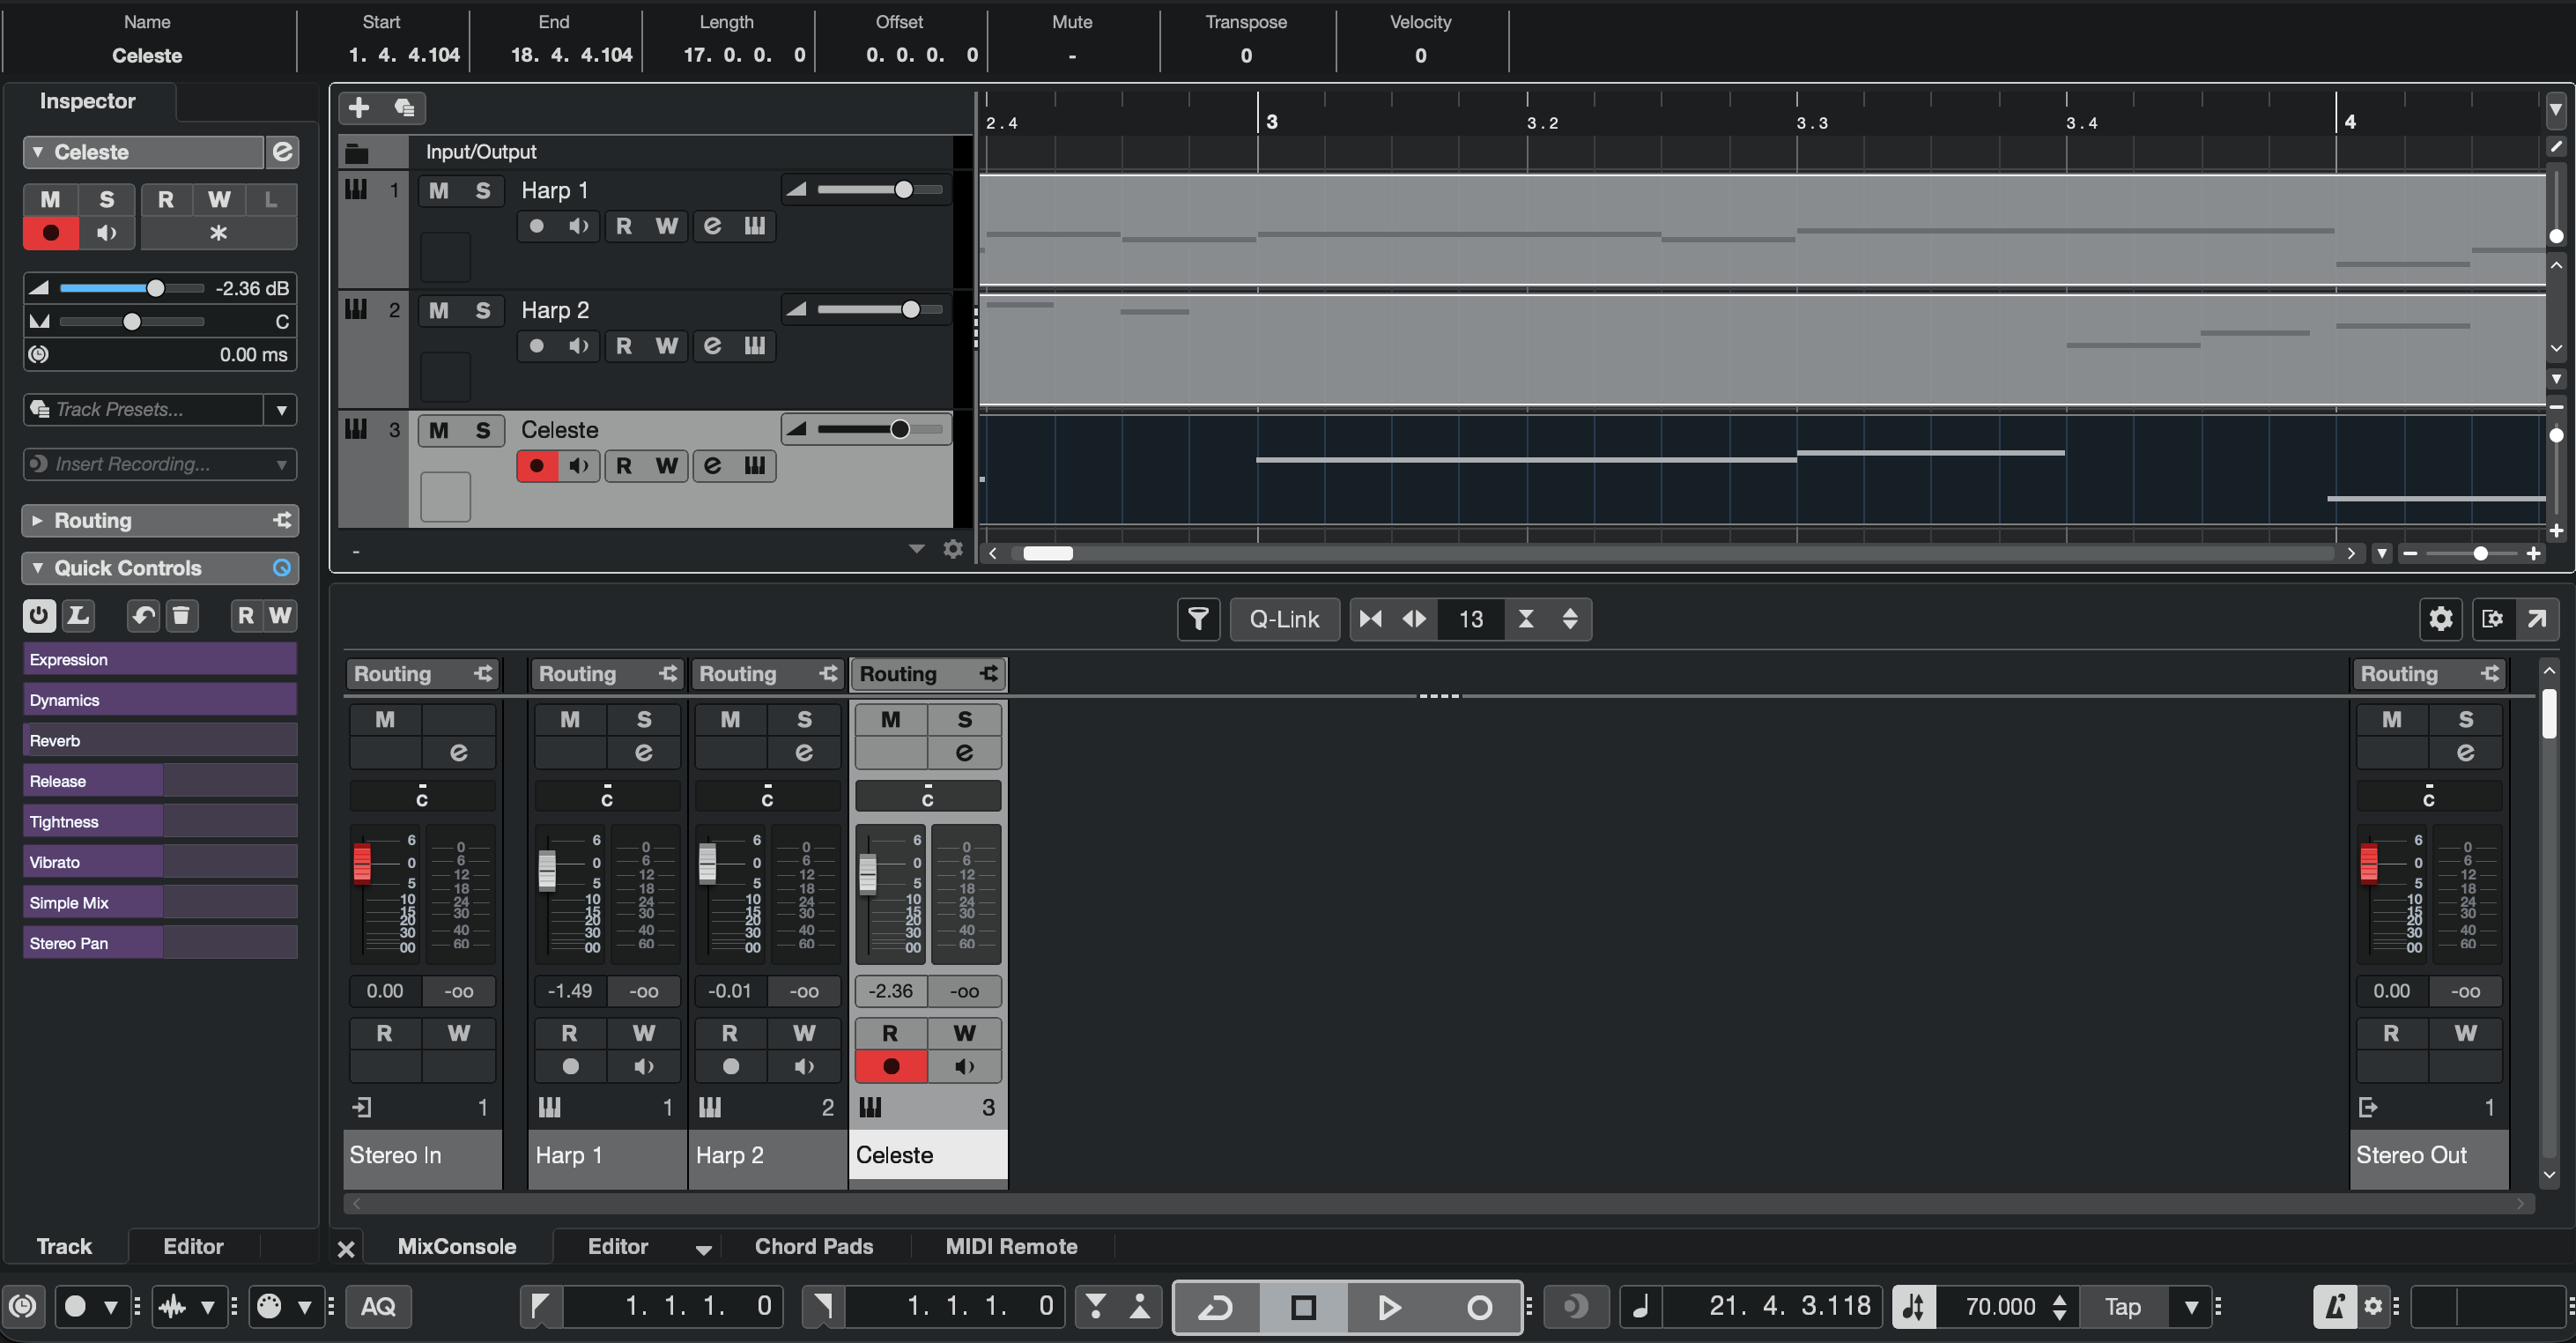
Task: Open Harp 1 Routing in MixConsole
Action: [x=606, y=674]
